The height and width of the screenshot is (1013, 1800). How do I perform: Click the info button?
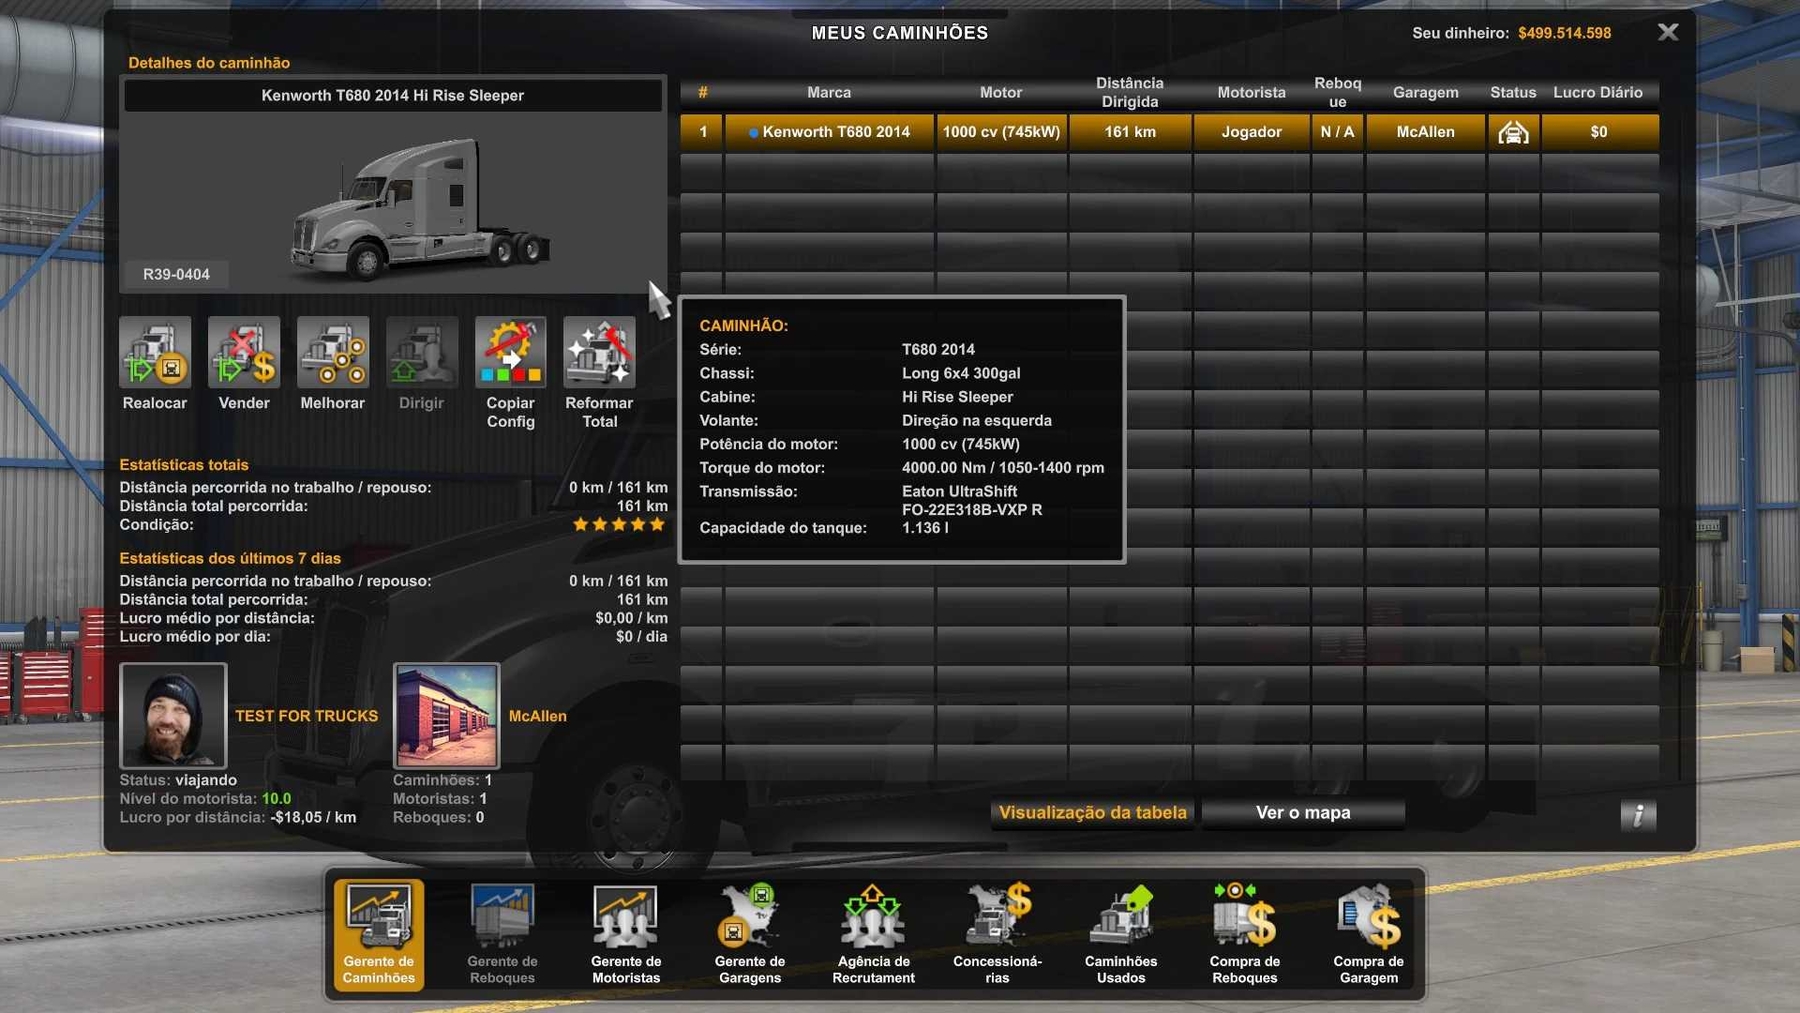click(x=1637, y=815)
